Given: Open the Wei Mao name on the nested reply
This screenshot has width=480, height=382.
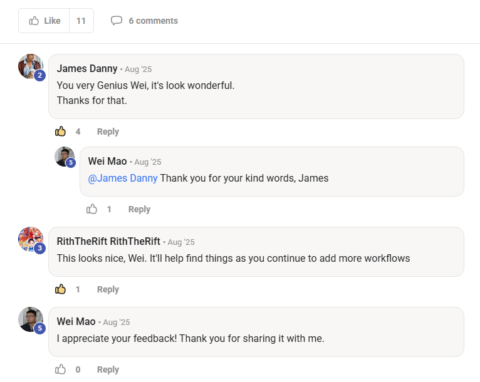Looking at the screenshot, I should click(x=107, y=161).
